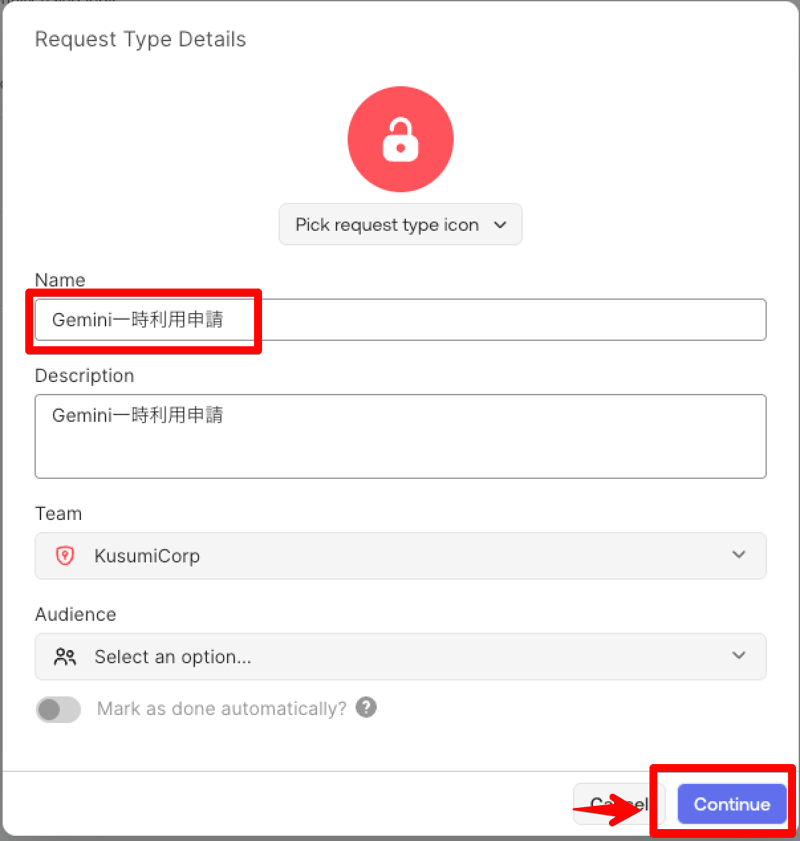
Task: Click inside the Description text area
Action: coord(400,446)
